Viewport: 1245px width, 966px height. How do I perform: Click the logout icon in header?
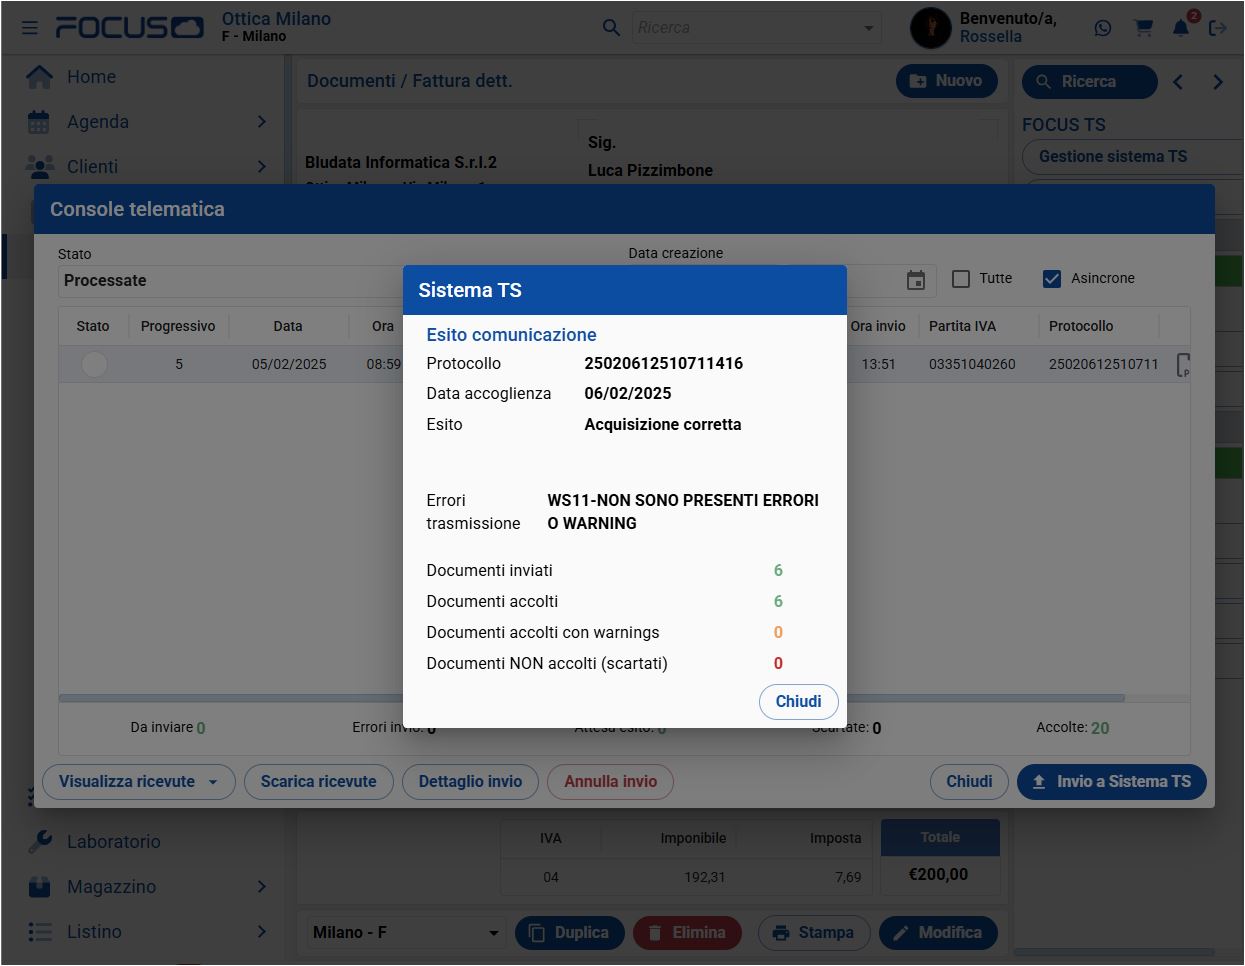pyautogui.click(x=1217, y=28)
